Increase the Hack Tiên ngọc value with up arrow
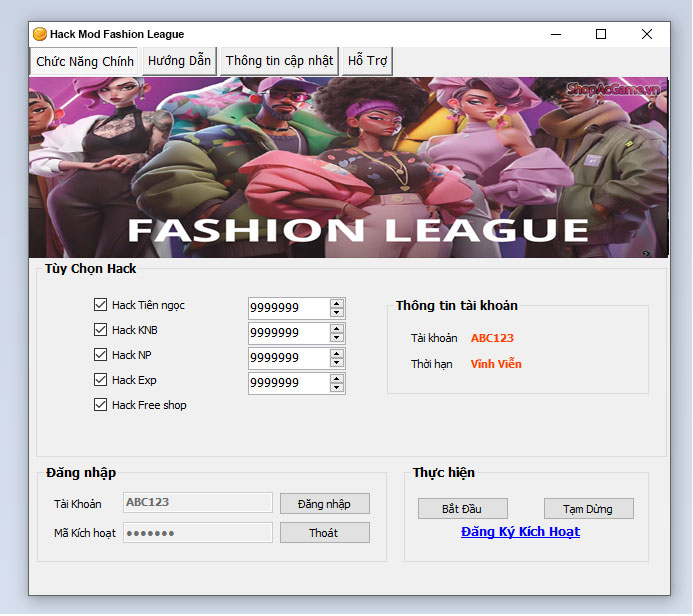 (337, 304)
